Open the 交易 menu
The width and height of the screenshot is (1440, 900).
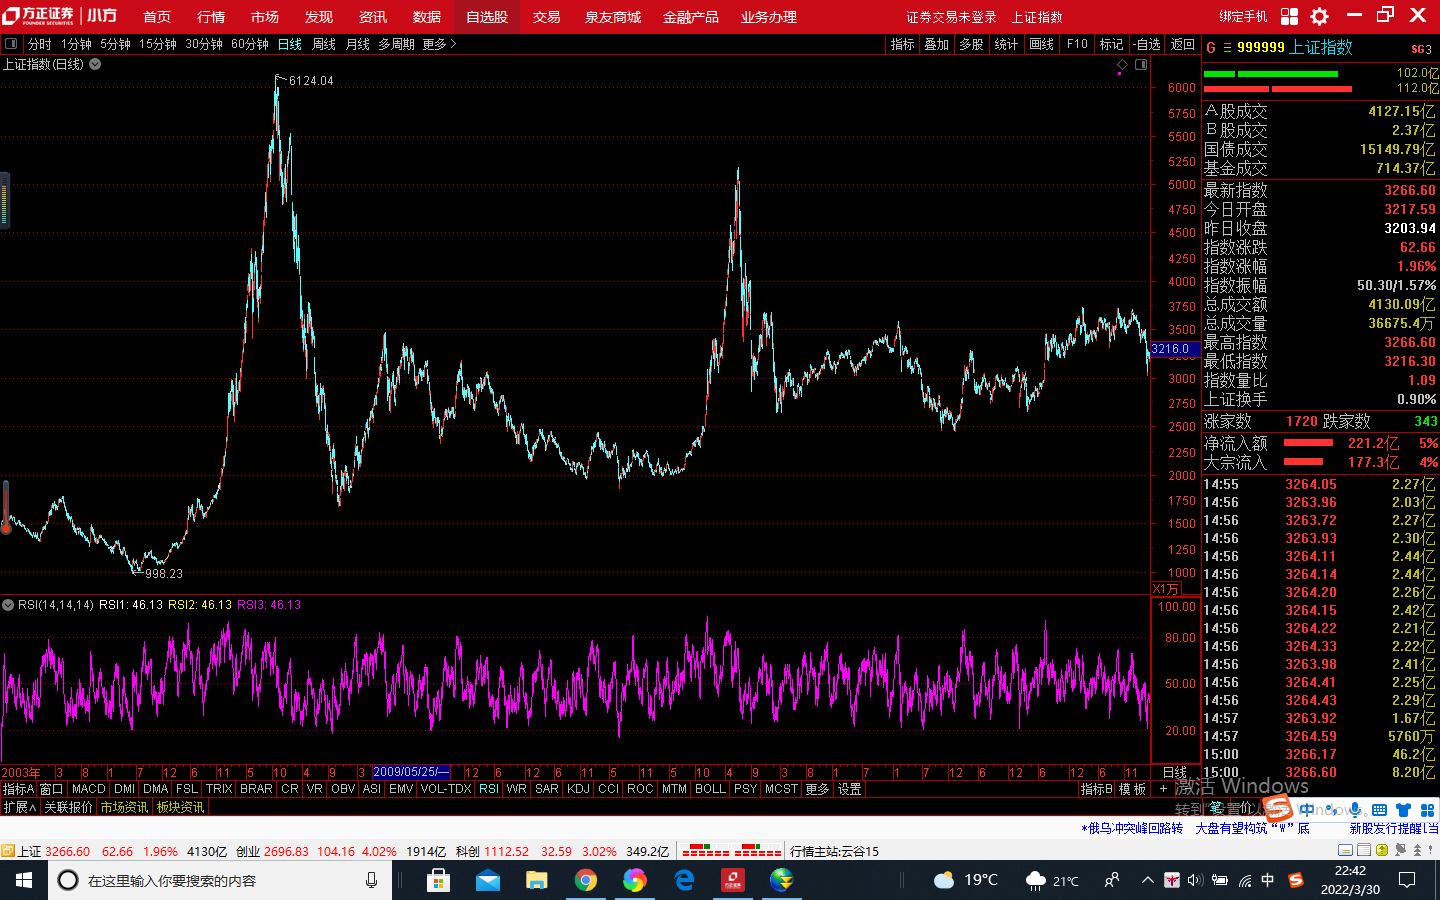[546, 17]
